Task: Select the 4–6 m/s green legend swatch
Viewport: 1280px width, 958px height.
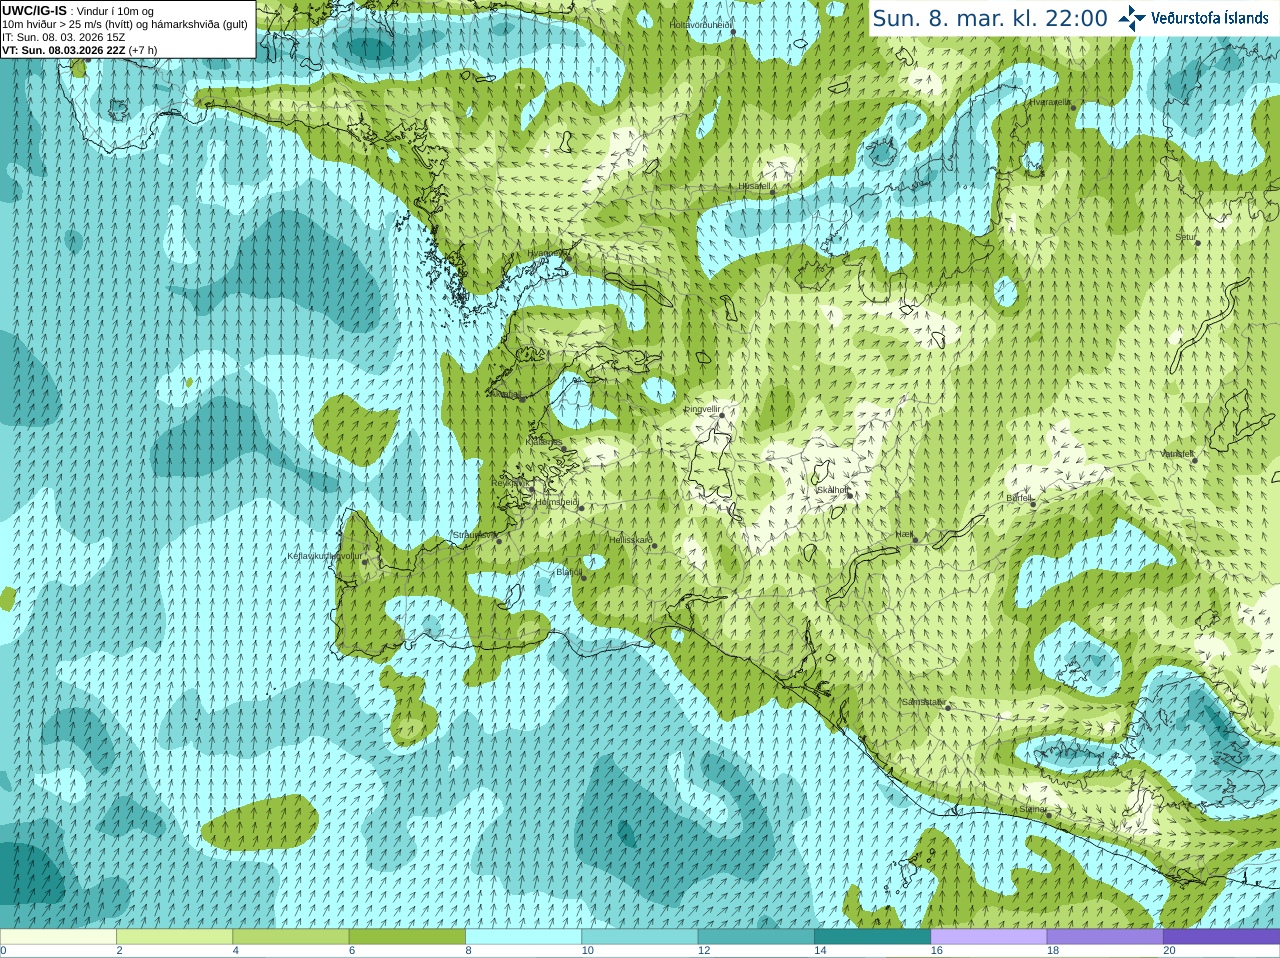Action: click(x=291, y=937)
